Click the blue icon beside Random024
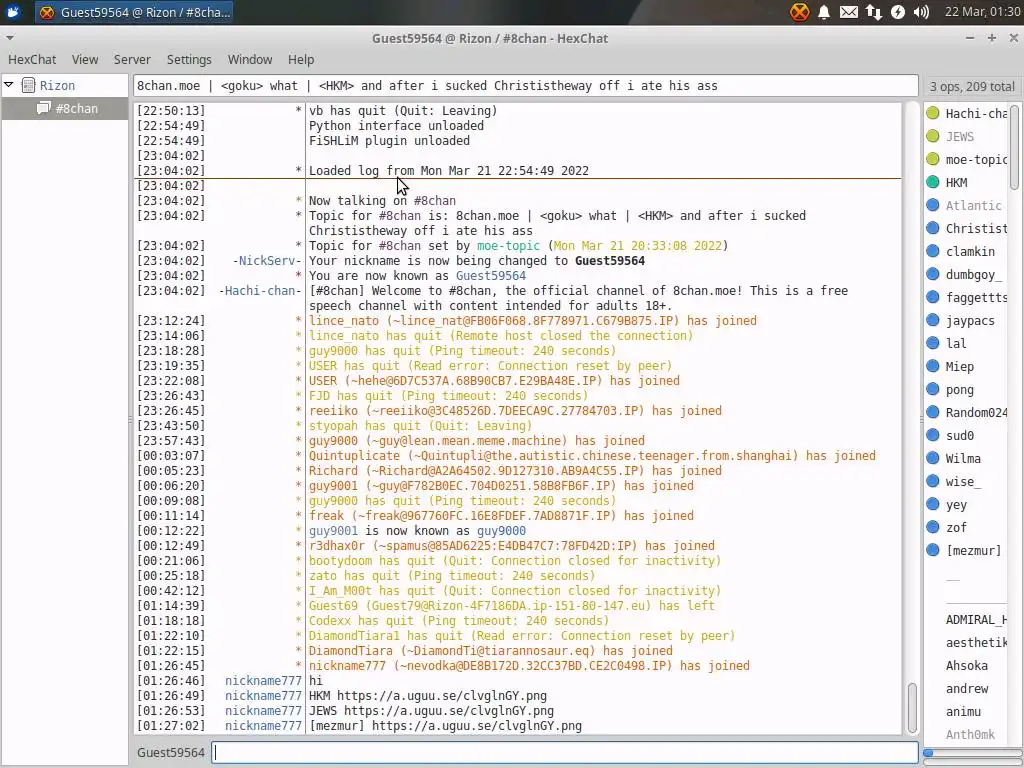The width and height of the screenshot is (1024, 768). tap(933, 412)
